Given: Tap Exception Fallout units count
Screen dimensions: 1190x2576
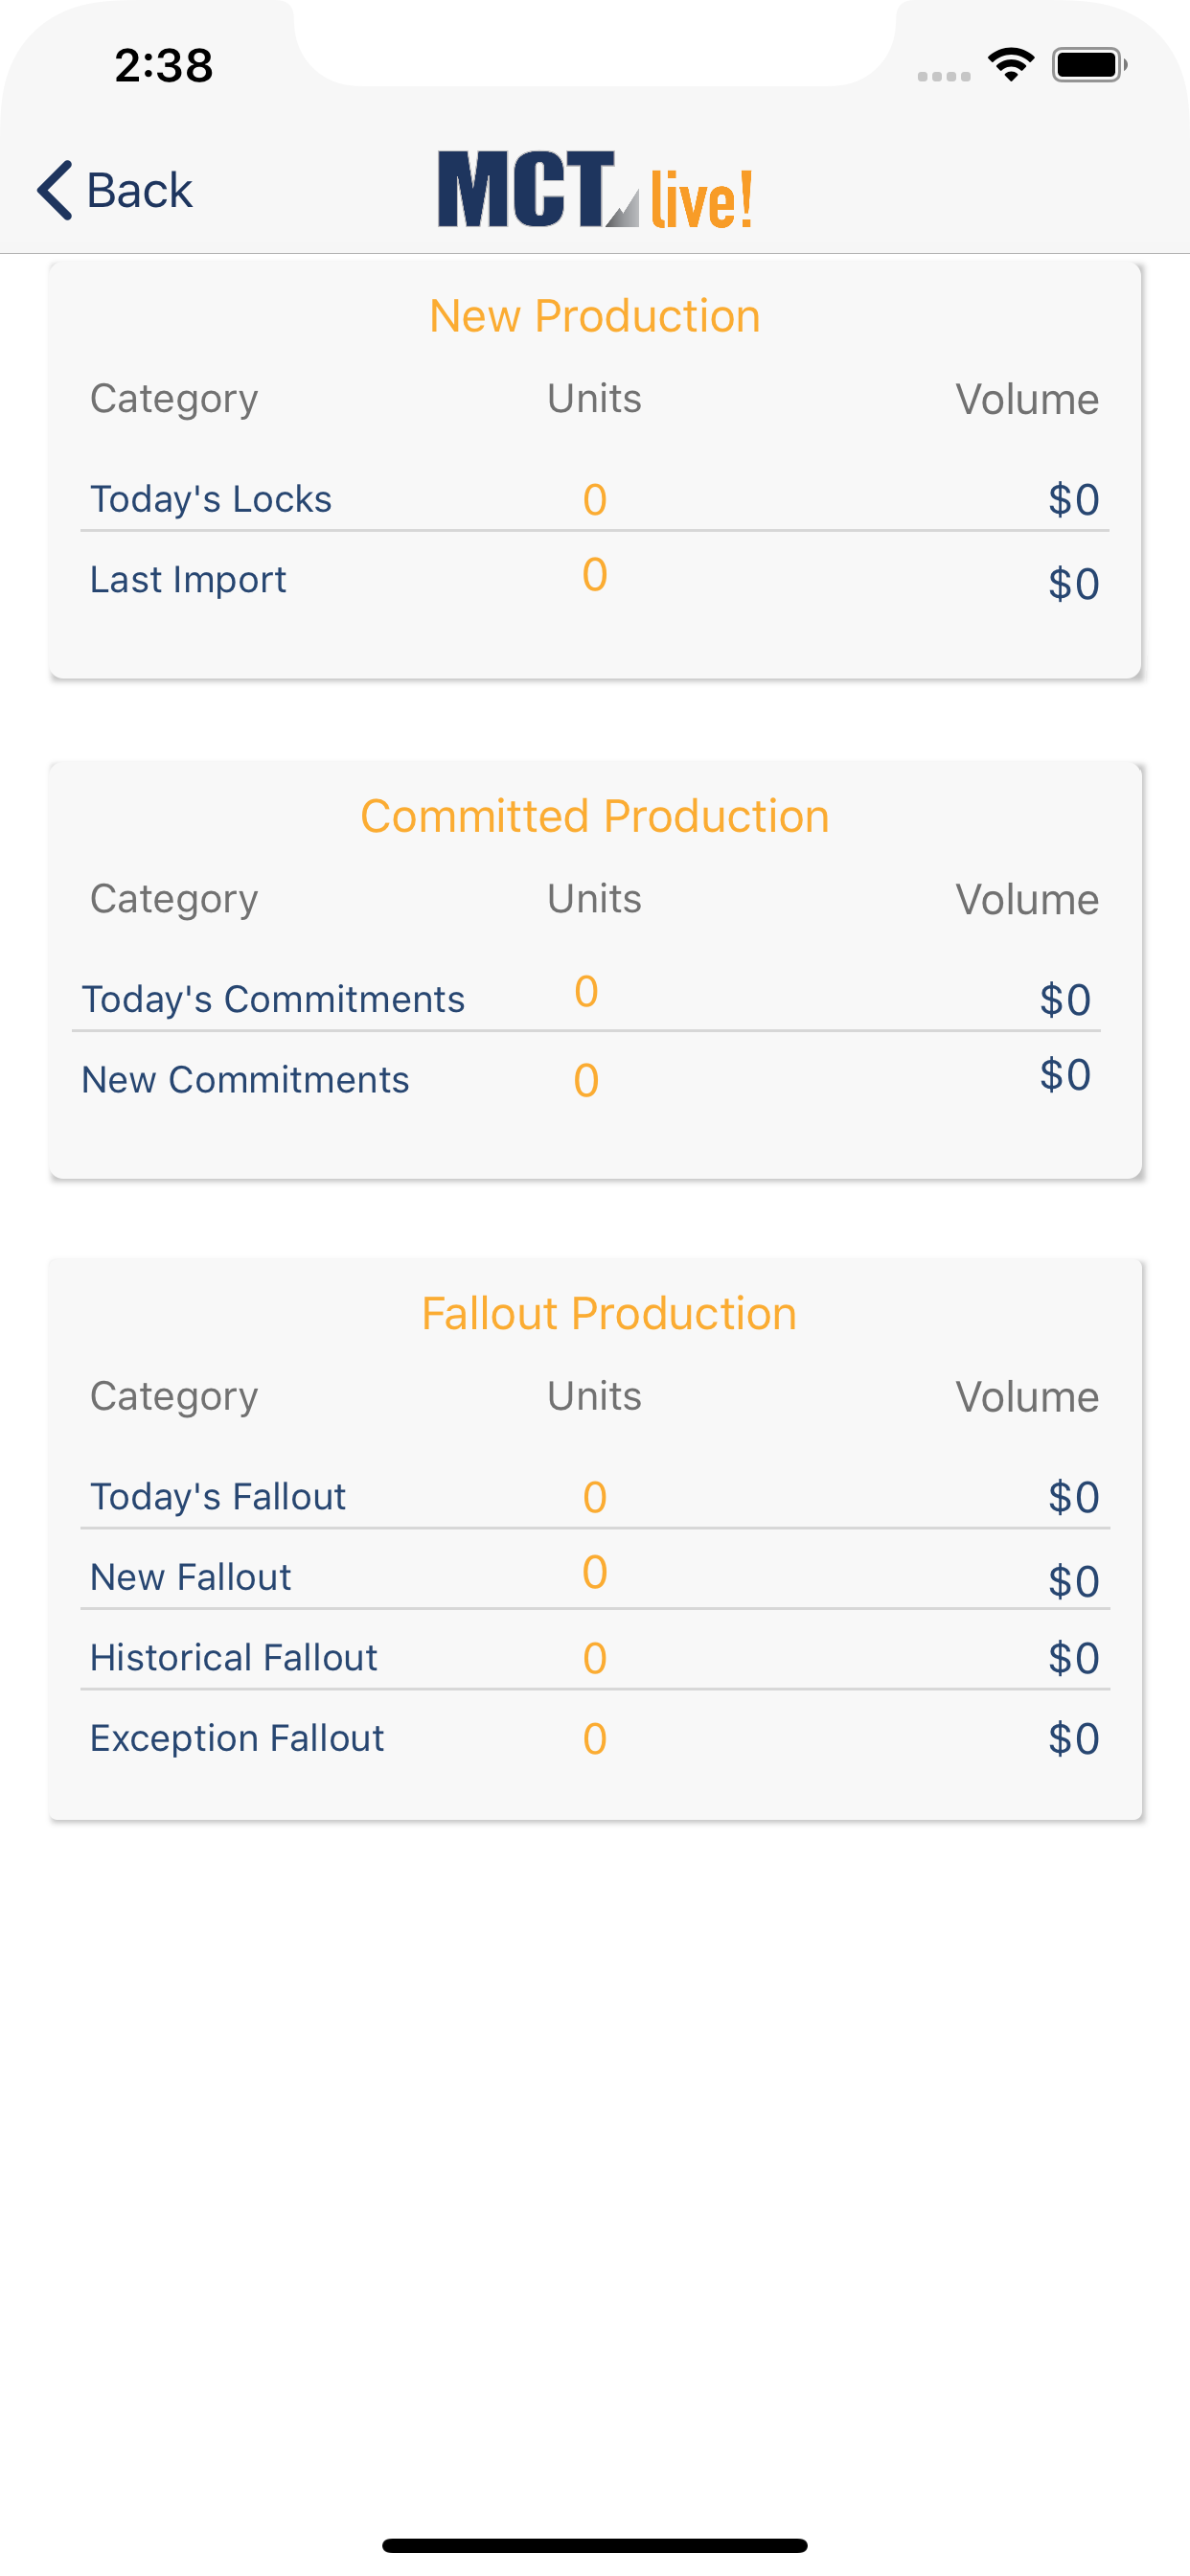Looking at the screenshot, I should tap(595, 1739).
